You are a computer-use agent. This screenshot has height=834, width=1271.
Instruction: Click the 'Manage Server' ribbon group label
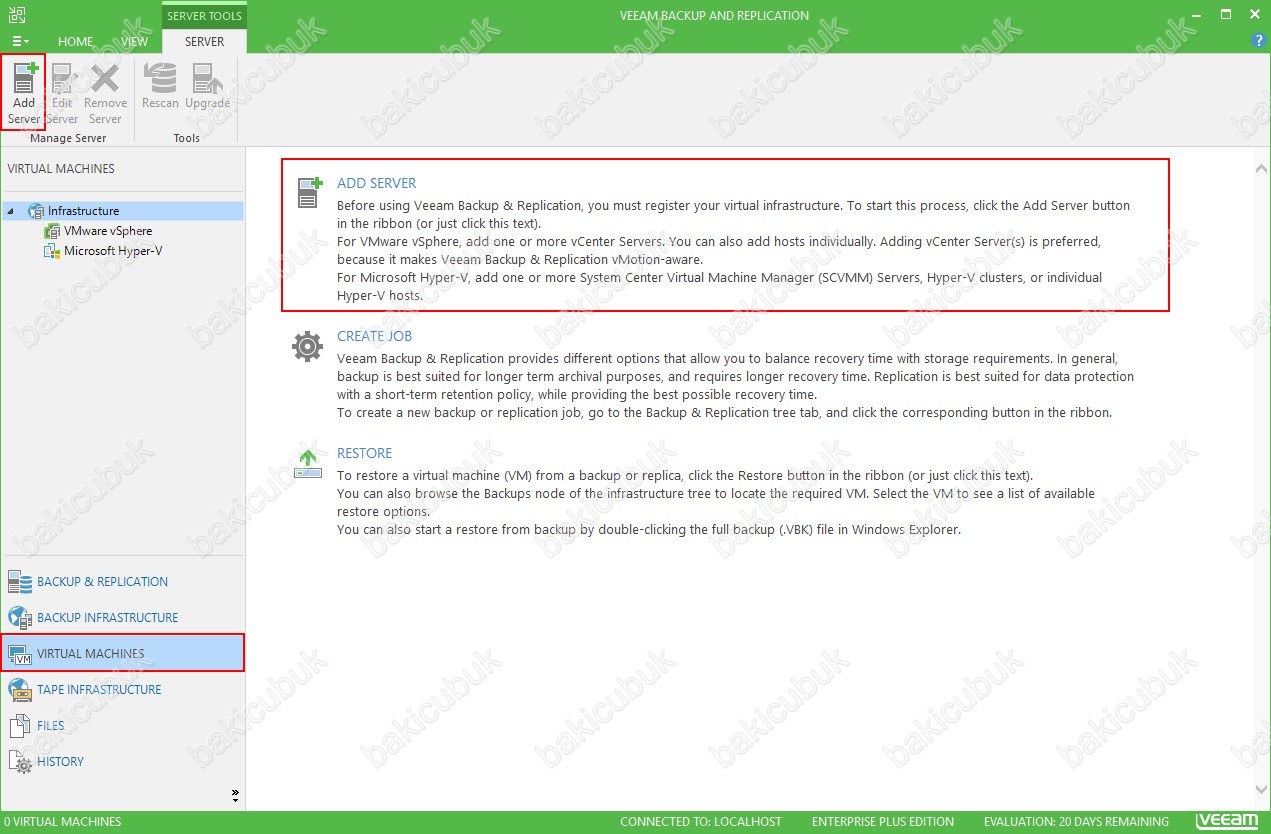[68, 138]
